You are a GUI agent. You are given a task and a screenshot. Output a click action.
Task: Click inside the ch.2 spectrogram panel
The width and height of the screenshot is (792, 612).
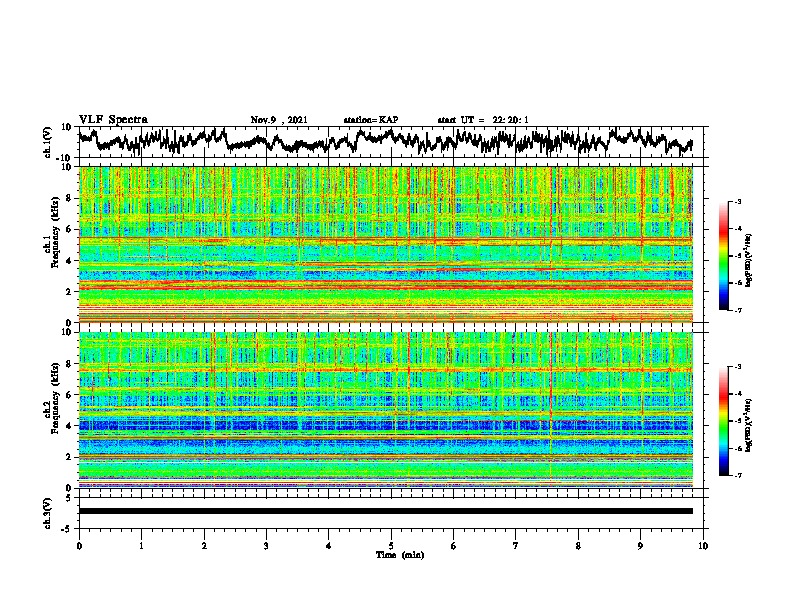pyautogui.click(x=386, y=410)
